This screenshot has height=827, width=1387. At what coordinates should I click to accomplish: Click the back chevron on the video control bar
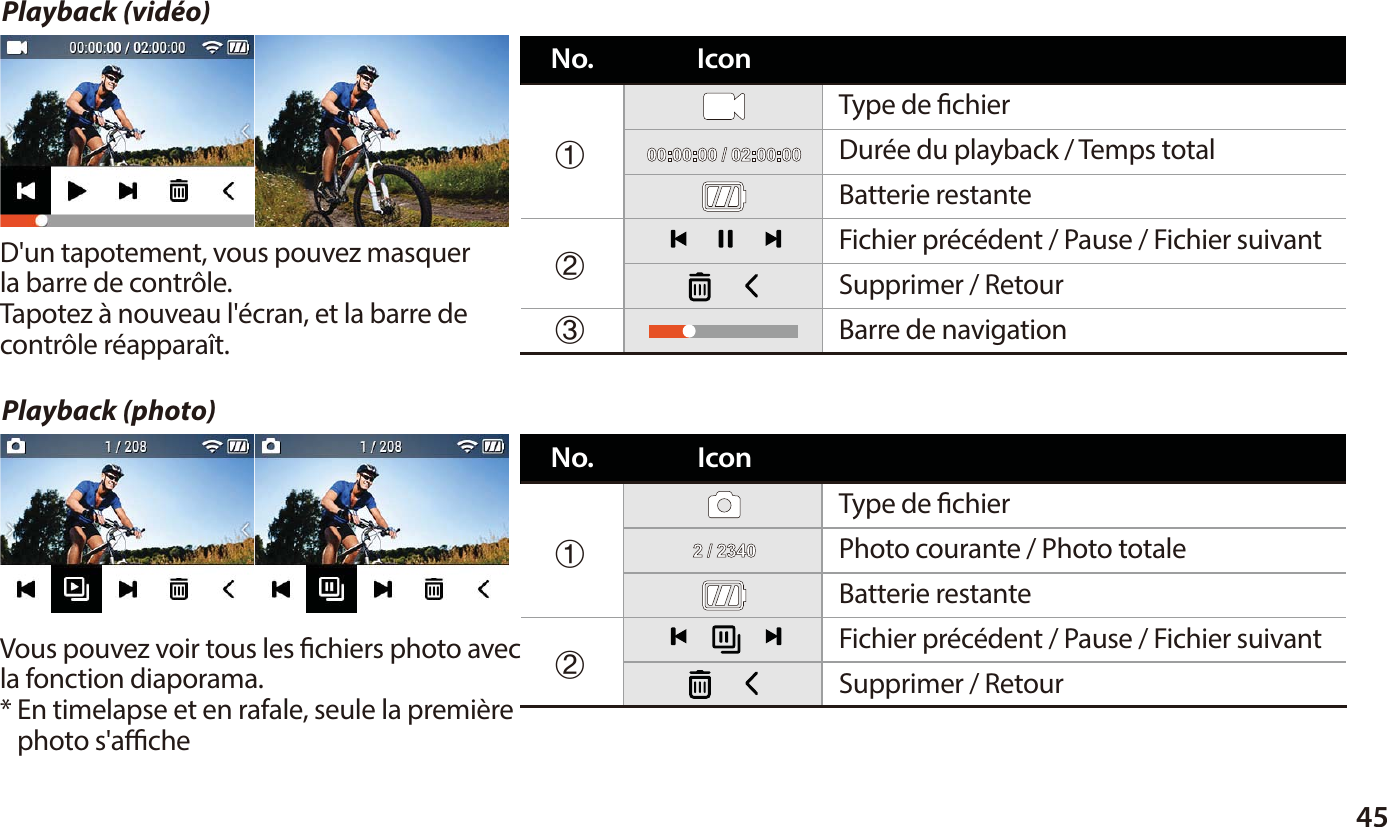click(x=227, y=190)
